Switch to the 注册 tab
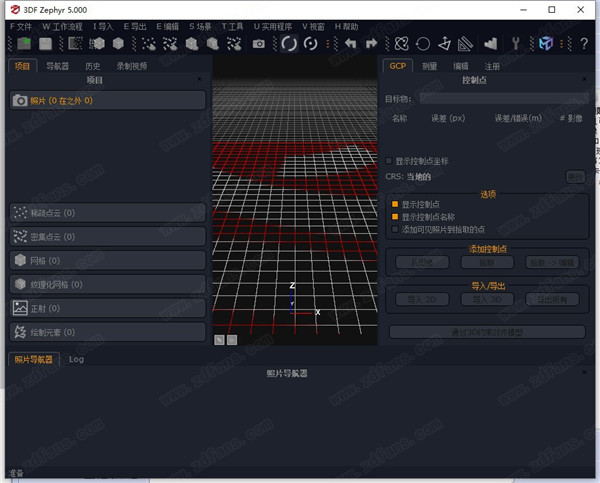The height and width of the screenshot is (483, 600). 492,66
